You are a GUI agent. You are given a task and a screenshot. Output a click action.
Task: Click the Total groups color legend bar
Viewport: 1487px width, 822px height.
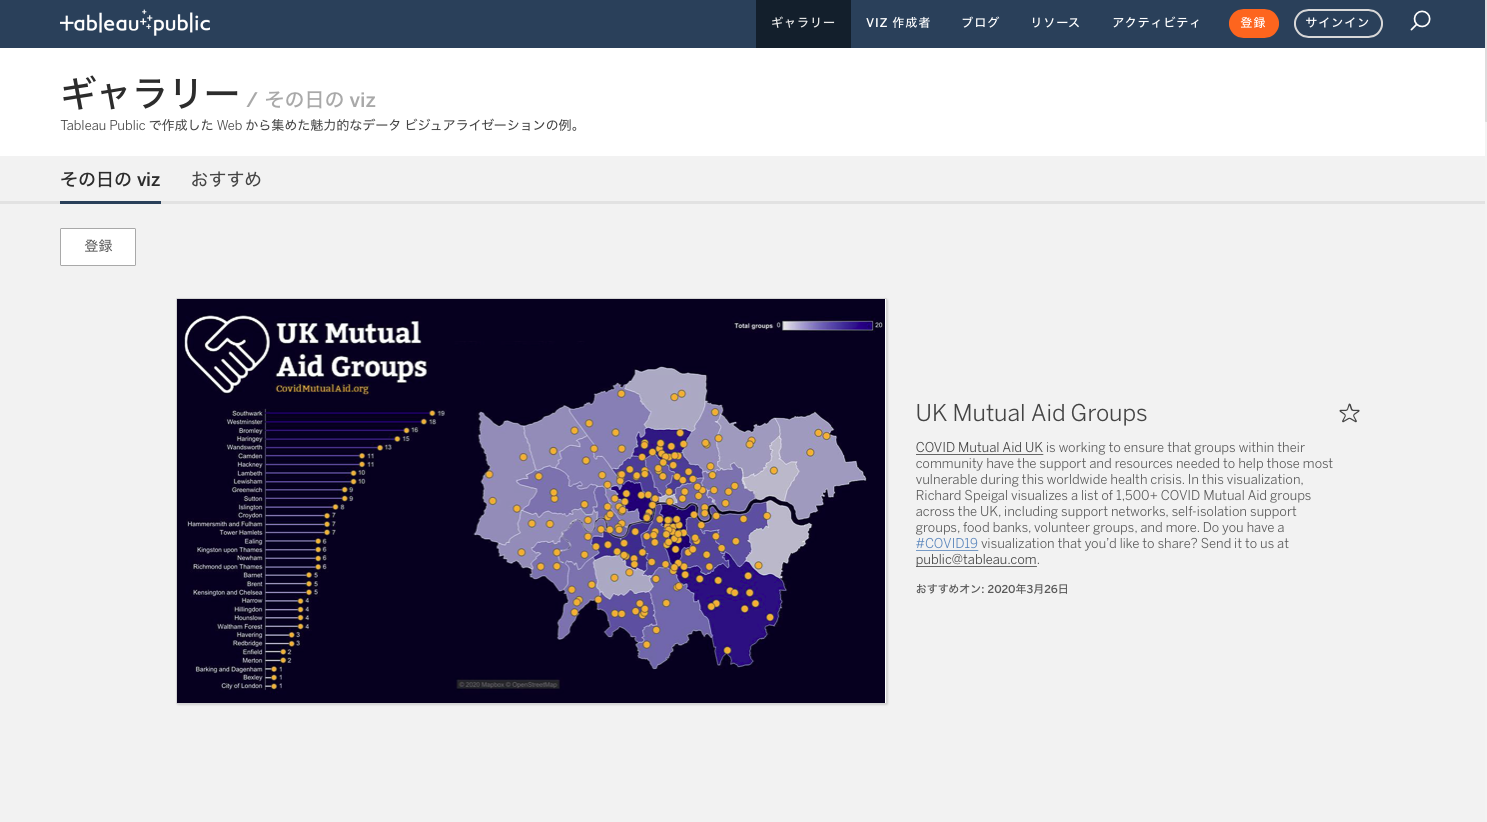828,326
